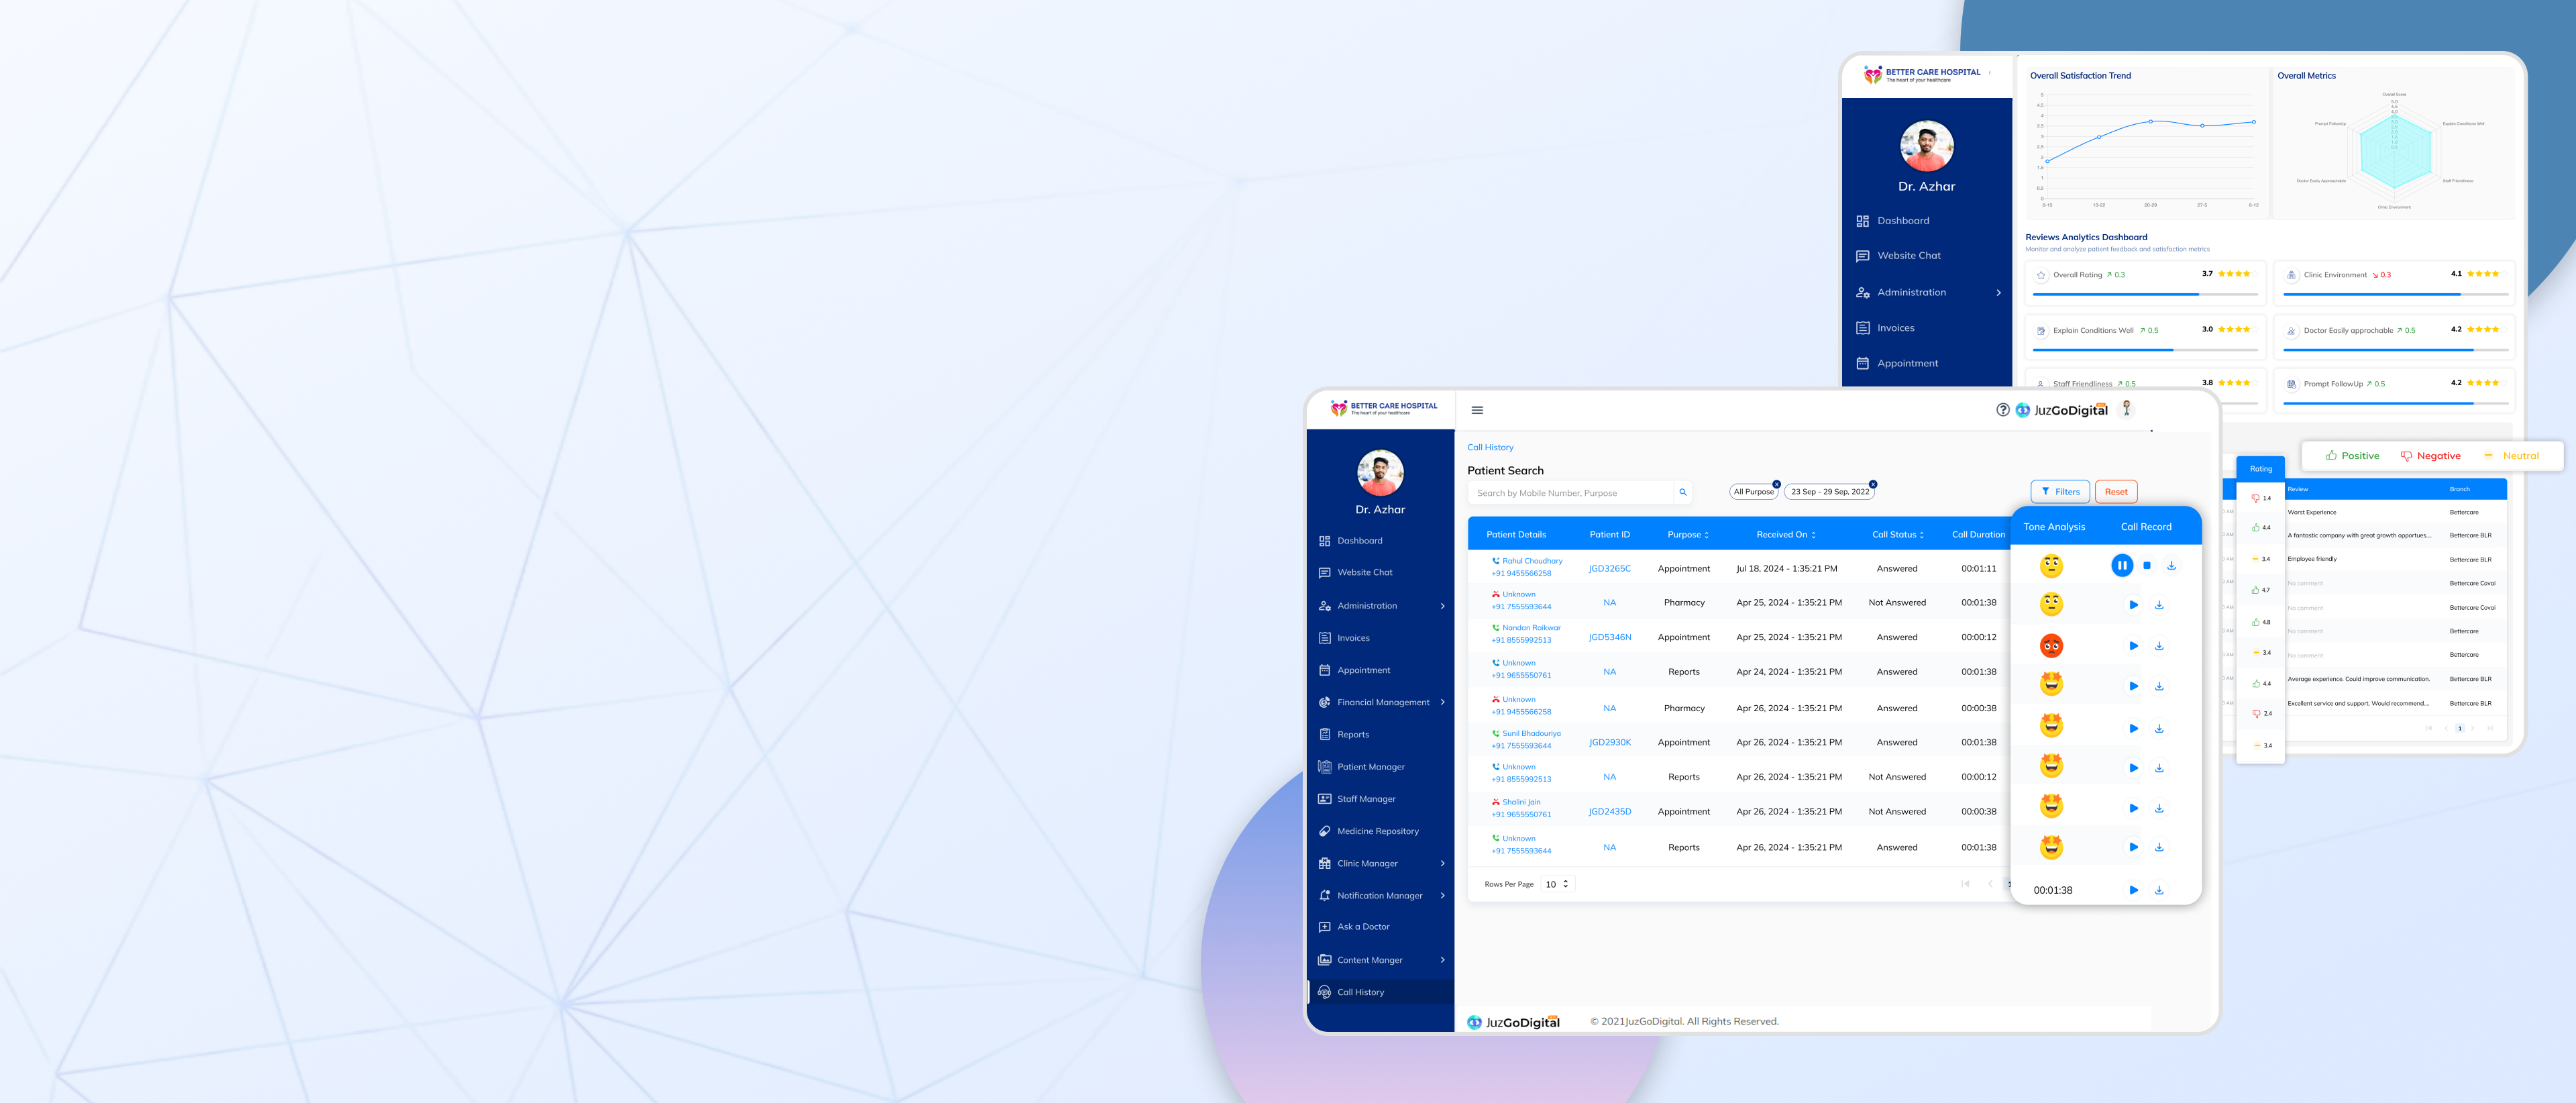Viewport: 2576px width, 1103px height.
Task: Open the Staff Manager icon
Action: pyautogui.click(x=1325, y=798)
